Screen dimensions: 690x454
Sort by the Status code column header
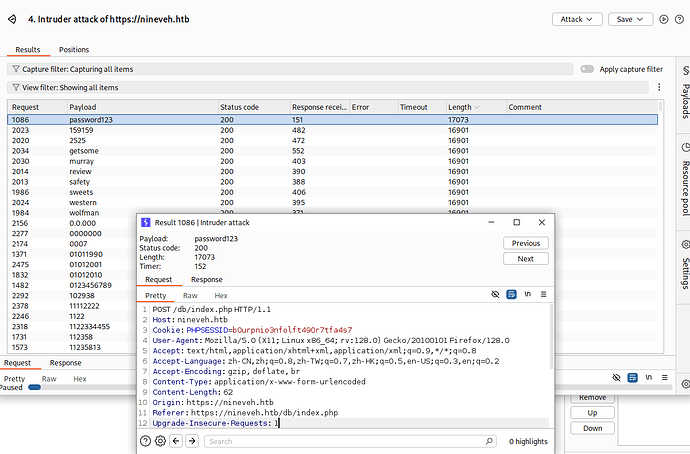tap(253, 107)
